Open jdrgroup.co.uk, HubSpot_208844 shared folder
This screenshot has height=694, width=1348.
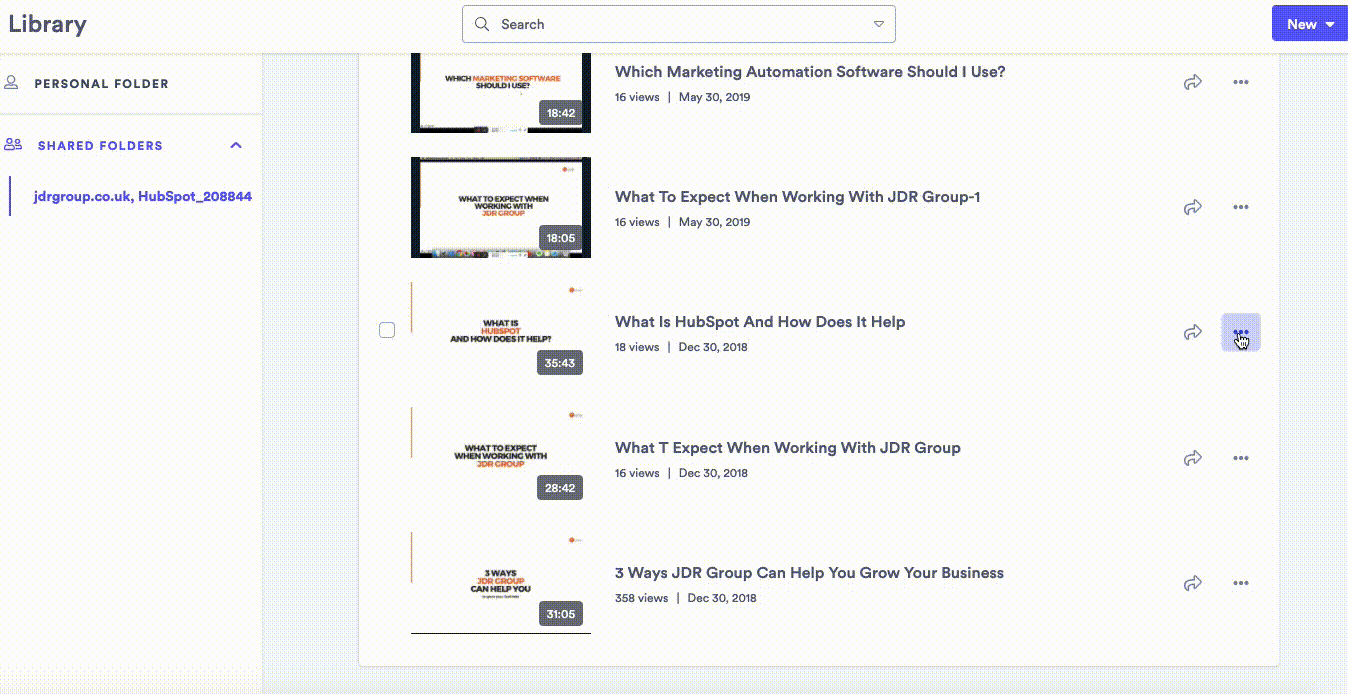point(142,197)
